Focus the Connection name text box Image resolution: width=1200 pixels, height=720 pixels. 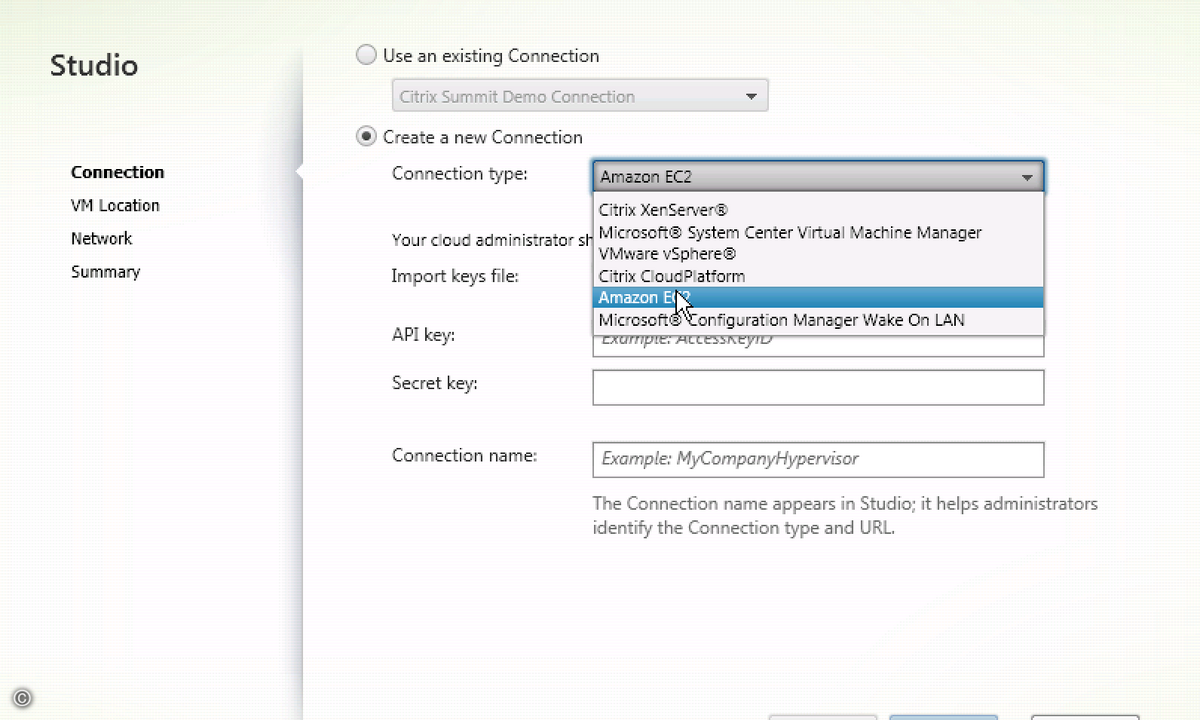(818, 460)
